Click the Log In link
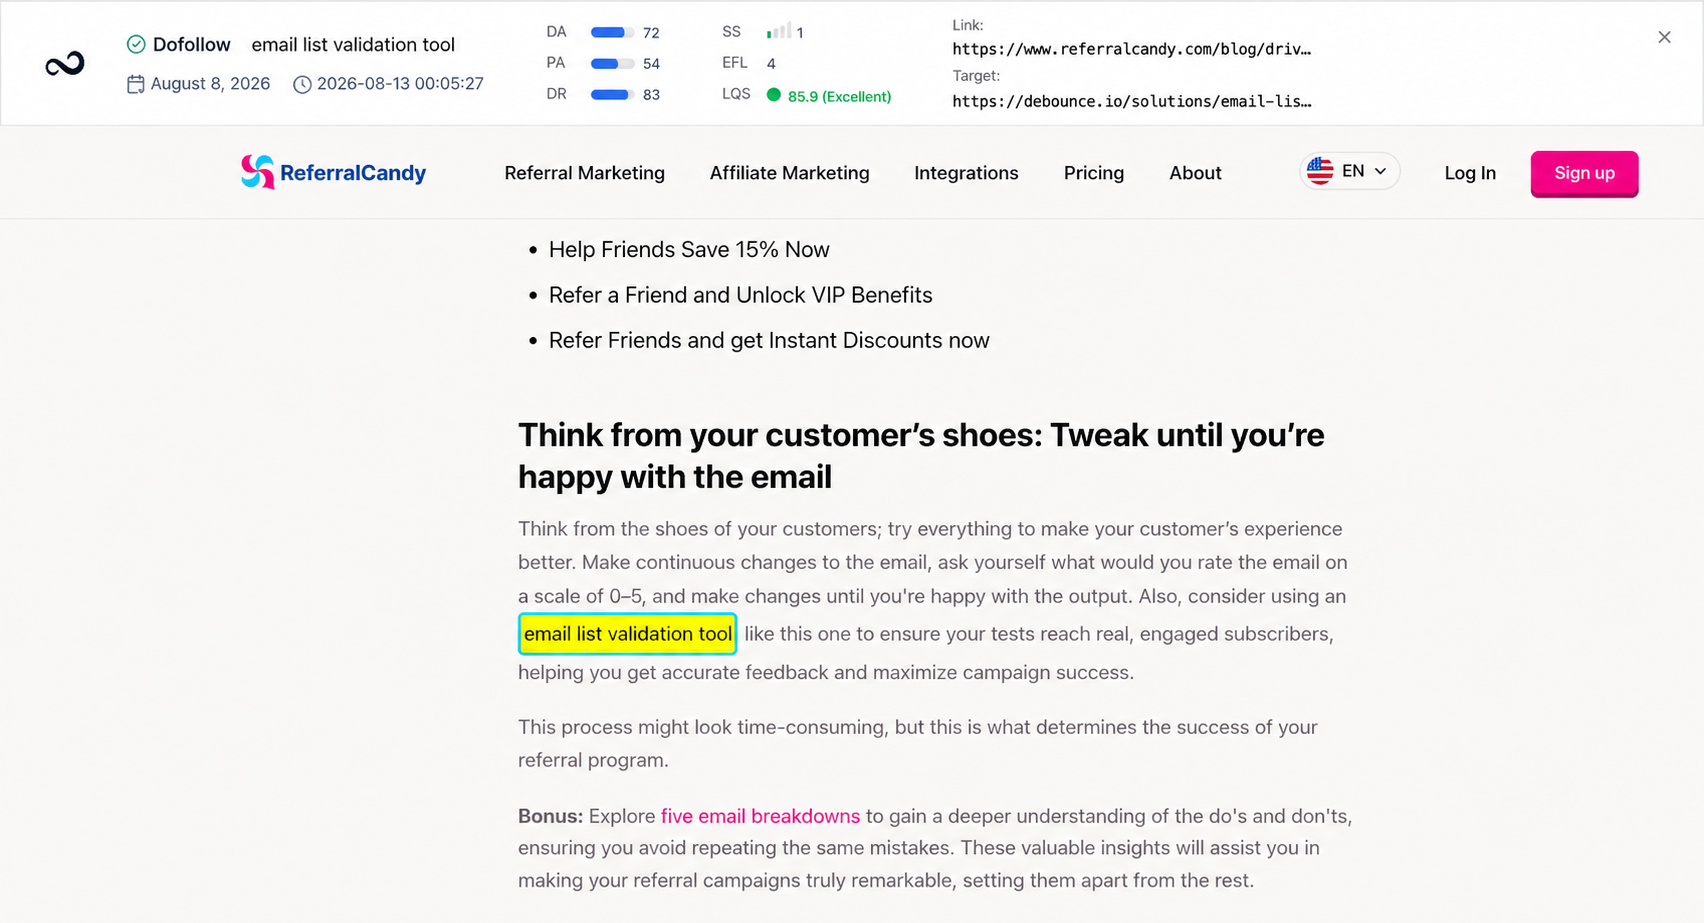The width and height of the screenshot is (1704, 923). click(1470, 173)
